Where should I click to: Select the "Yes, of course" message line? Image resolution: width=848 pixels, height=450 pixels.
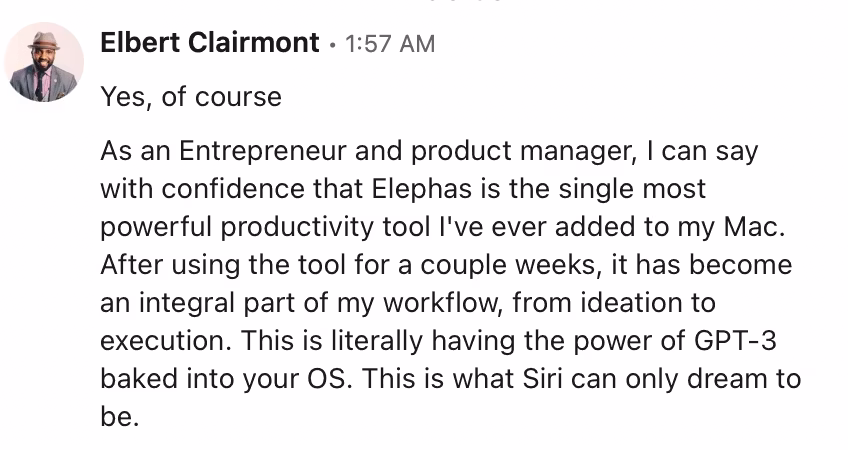[x=191, y=96]
